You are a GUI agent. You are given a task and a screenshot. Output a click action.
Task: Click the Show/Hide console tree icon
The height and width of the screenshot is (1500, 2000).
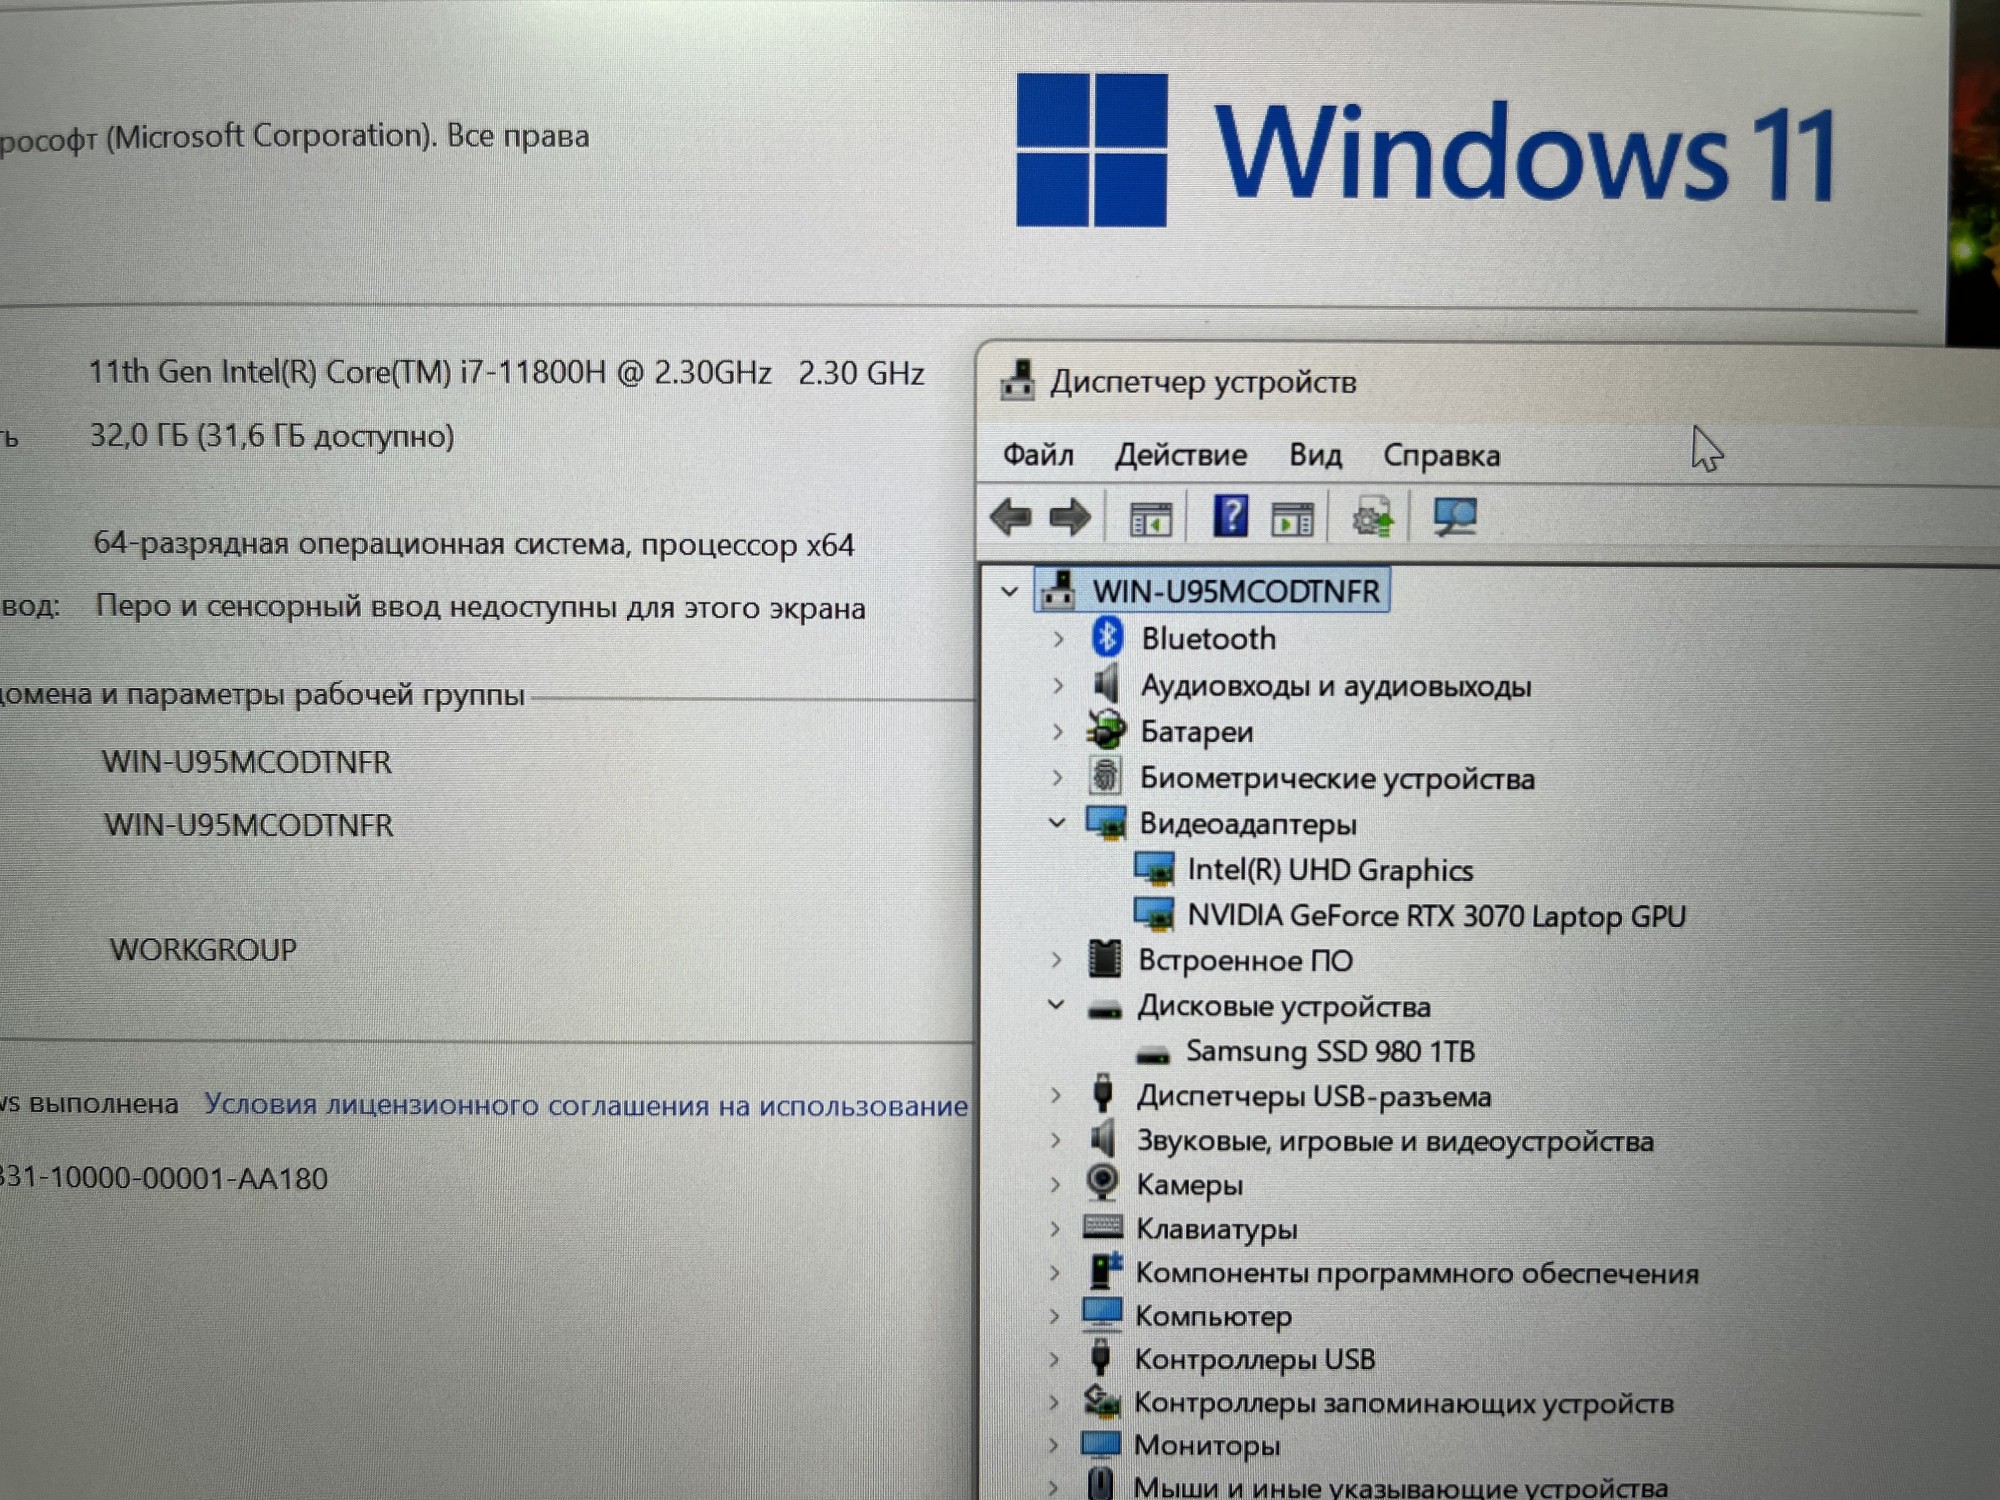[x=1150, y=519]
